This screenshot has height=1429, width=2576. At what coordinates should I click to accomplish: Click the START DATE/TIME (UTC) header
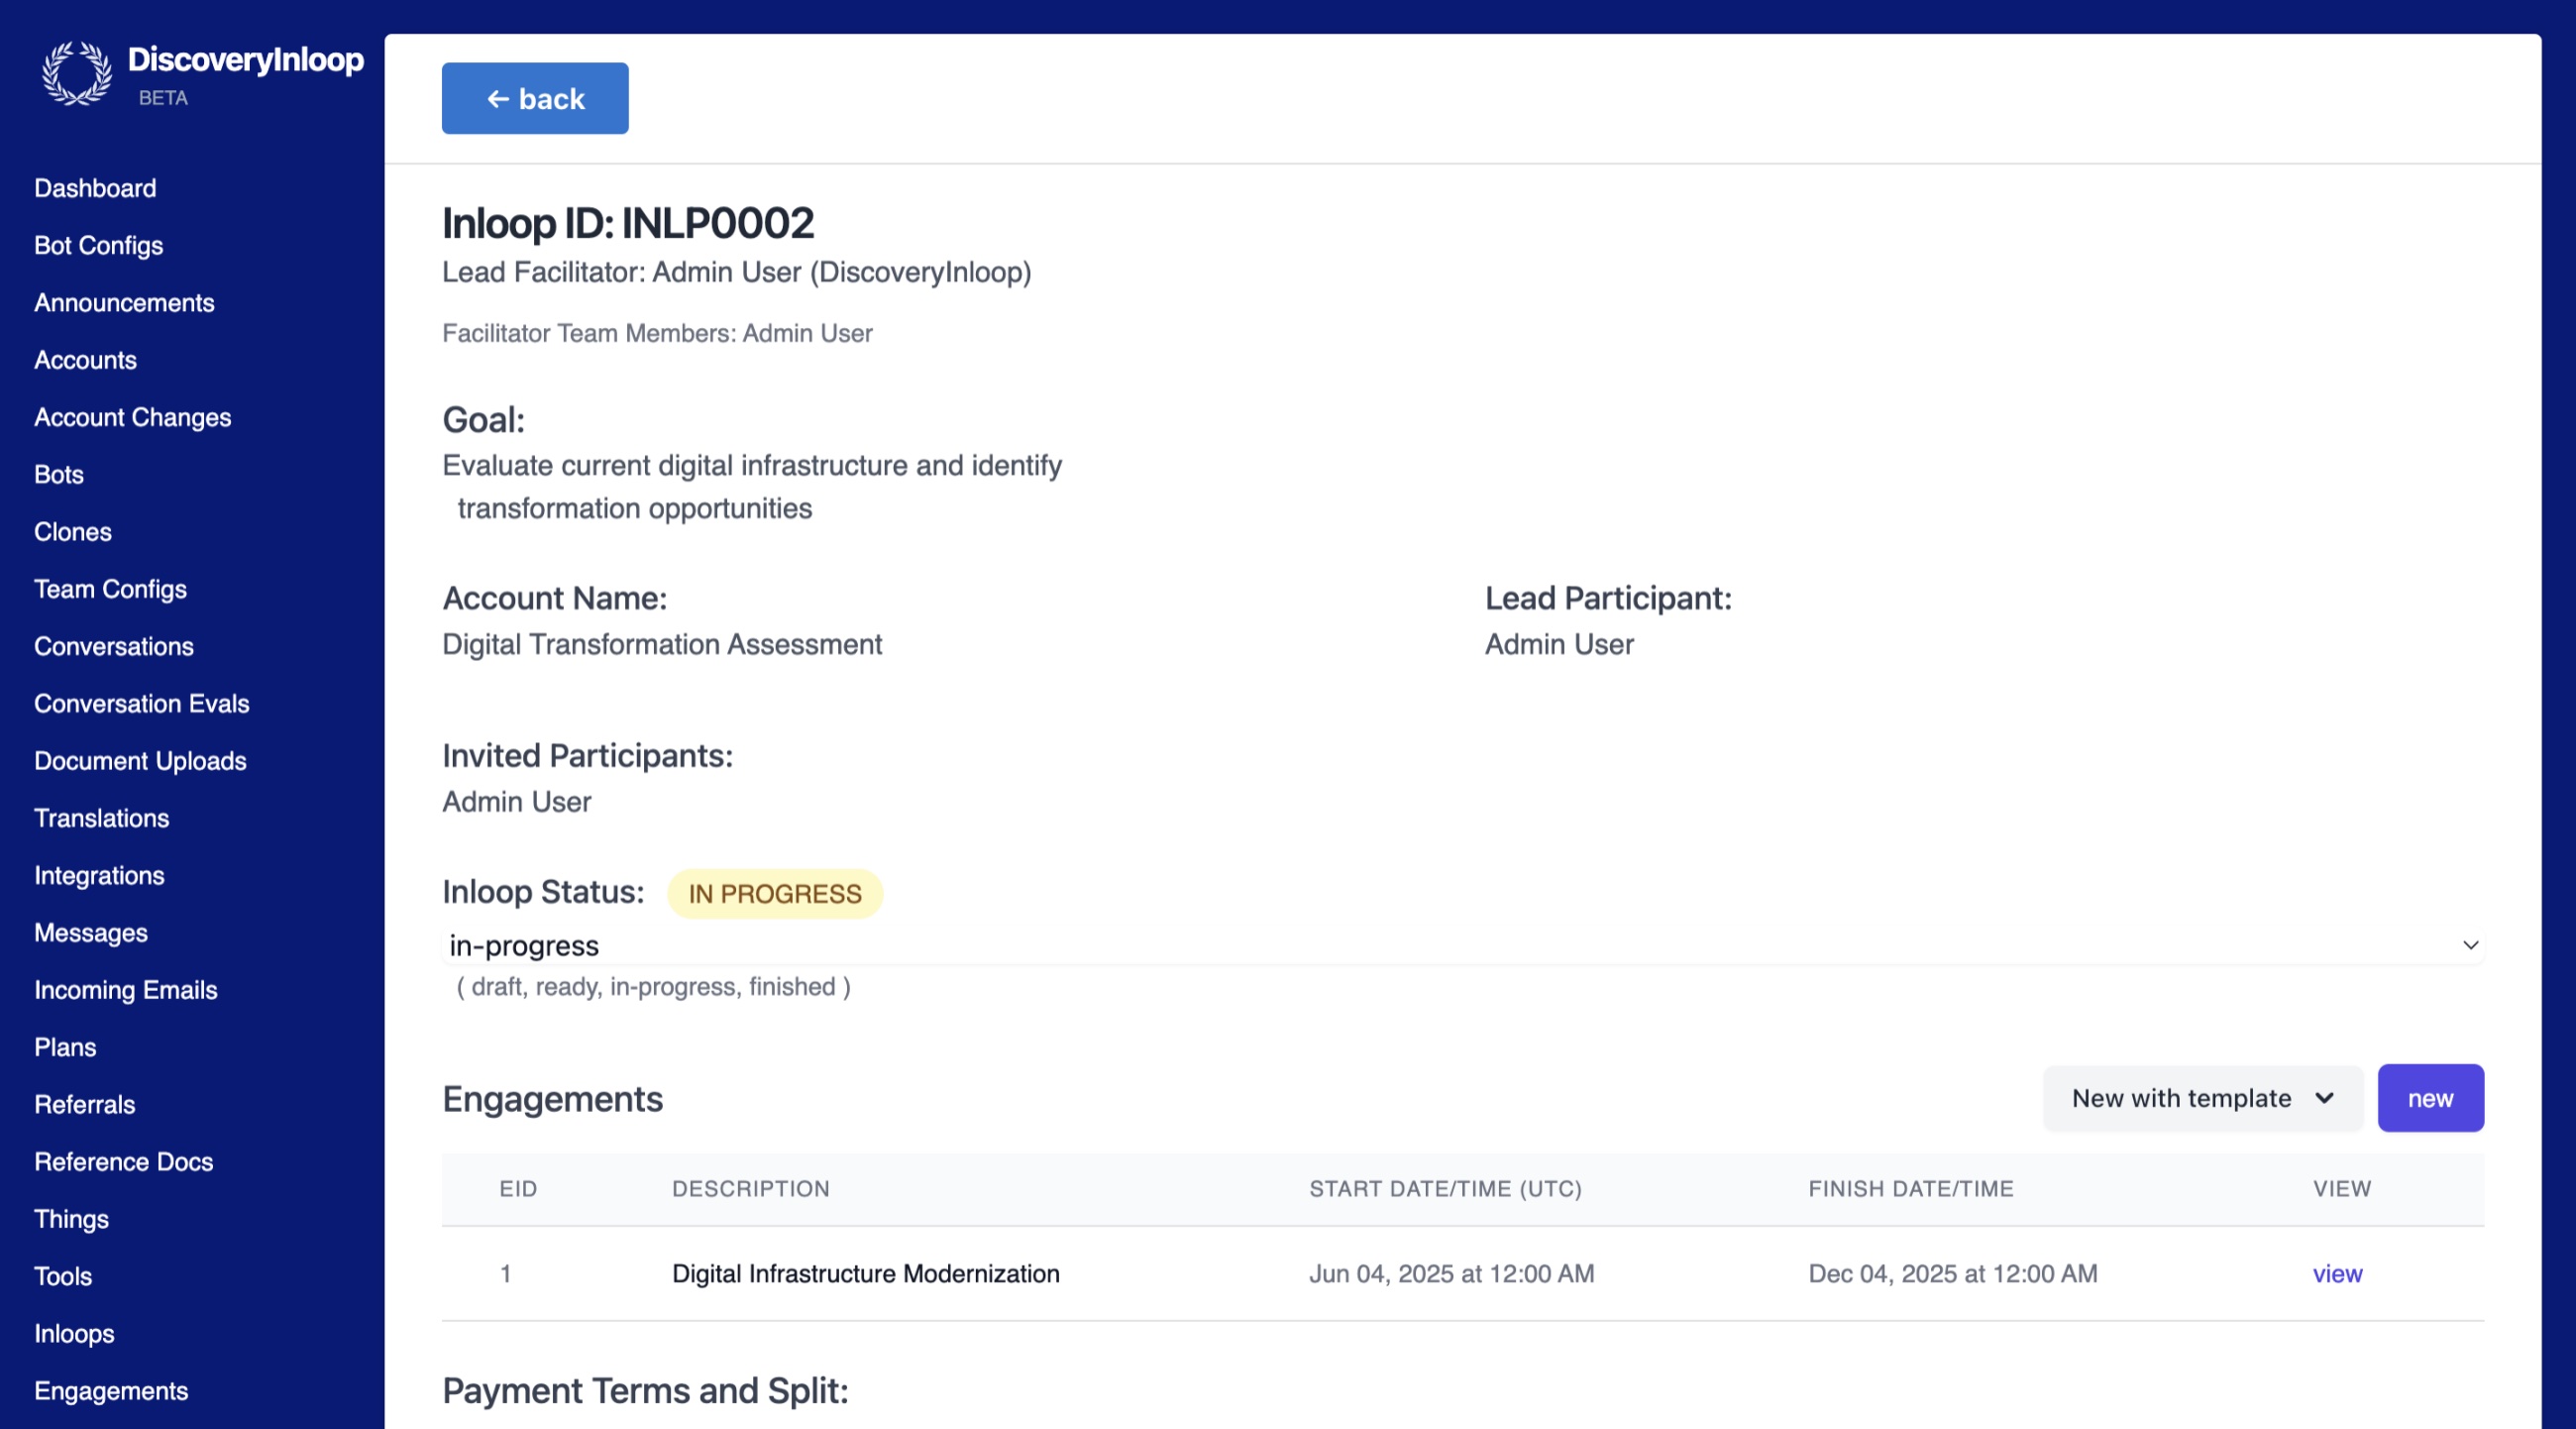click(x=1446, y=1189)
